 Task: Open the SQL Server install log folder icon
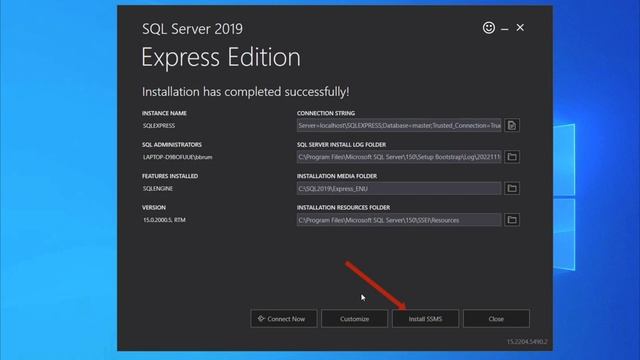coord(512,157)
